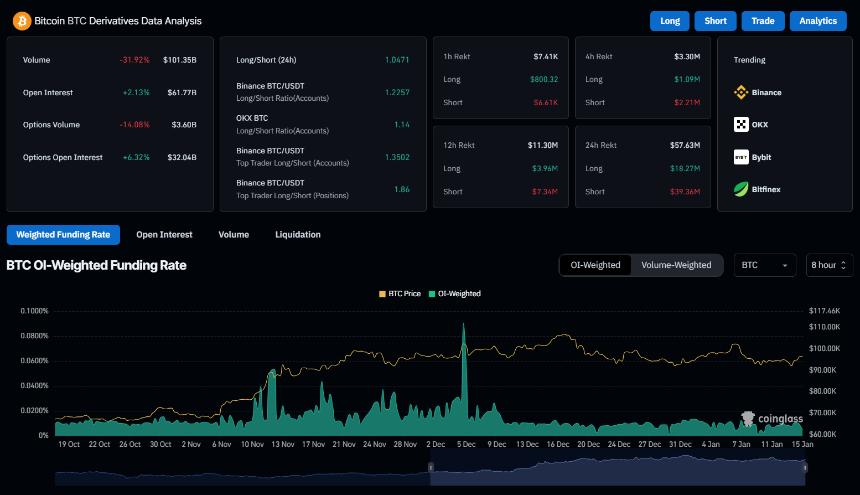This screenshot has width=860, height=495.
Task: Click the Open Interest change +2.13%
Action: point(136,93)
